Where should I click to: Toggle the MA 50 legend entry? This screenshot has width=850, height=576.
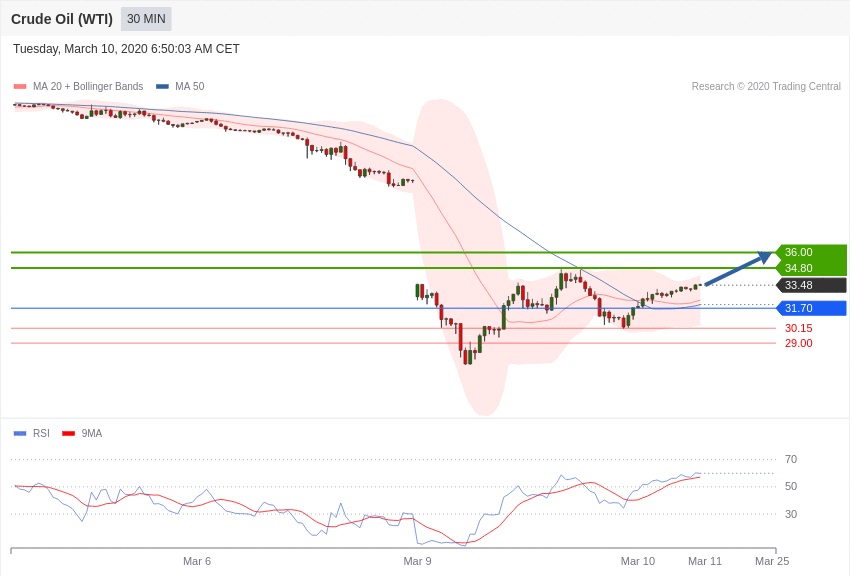click(180, 87)
